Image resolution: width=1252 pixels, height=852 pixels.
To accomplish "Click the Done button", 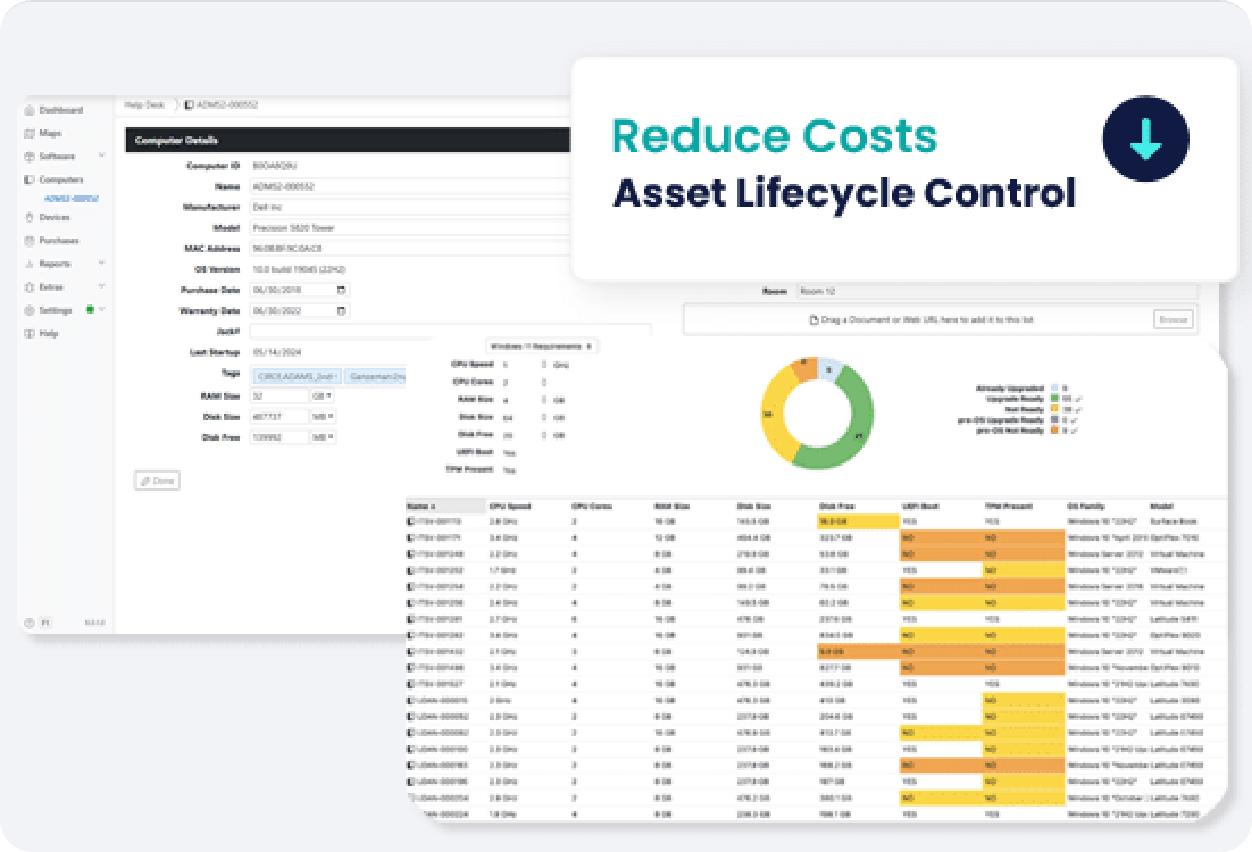I will point(157,481).
